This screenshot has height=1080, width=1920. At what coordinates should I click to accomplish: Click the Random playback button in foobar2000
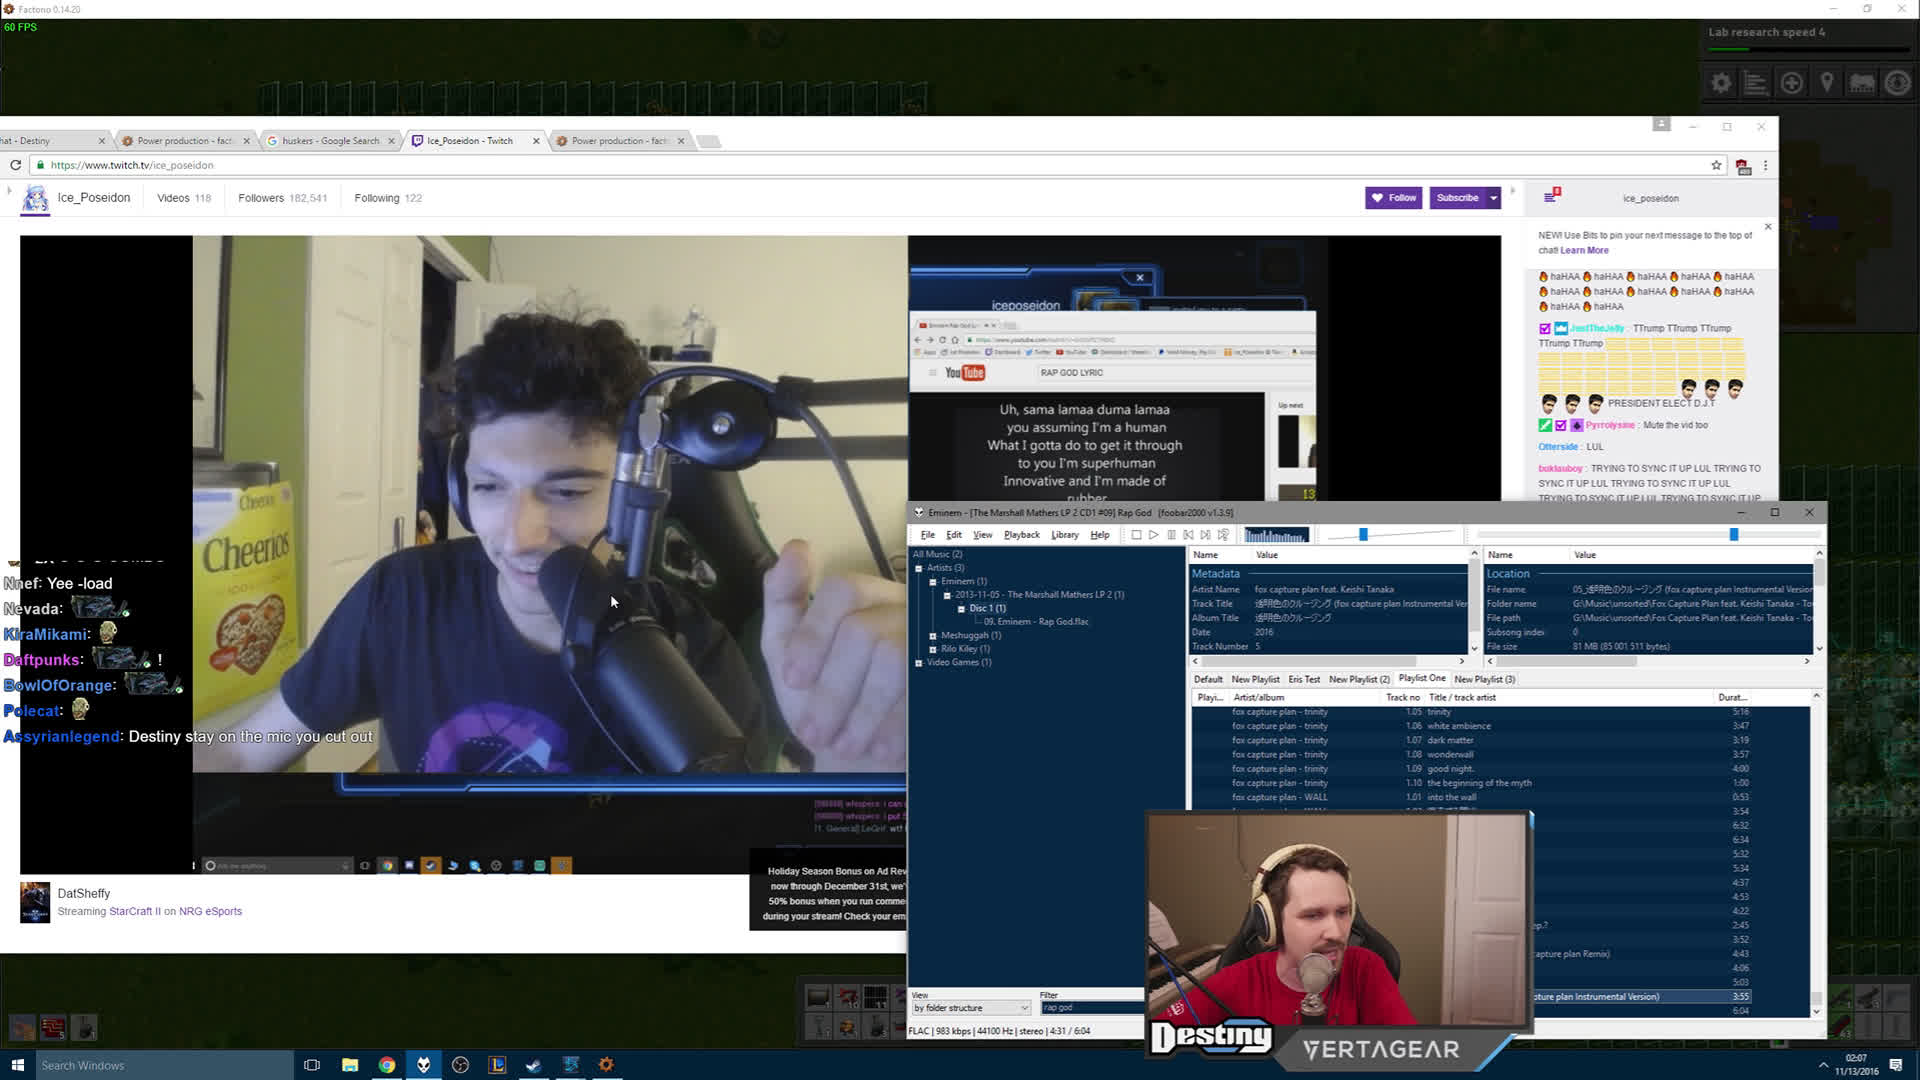pyautogui.click(x=1223, y=535)
